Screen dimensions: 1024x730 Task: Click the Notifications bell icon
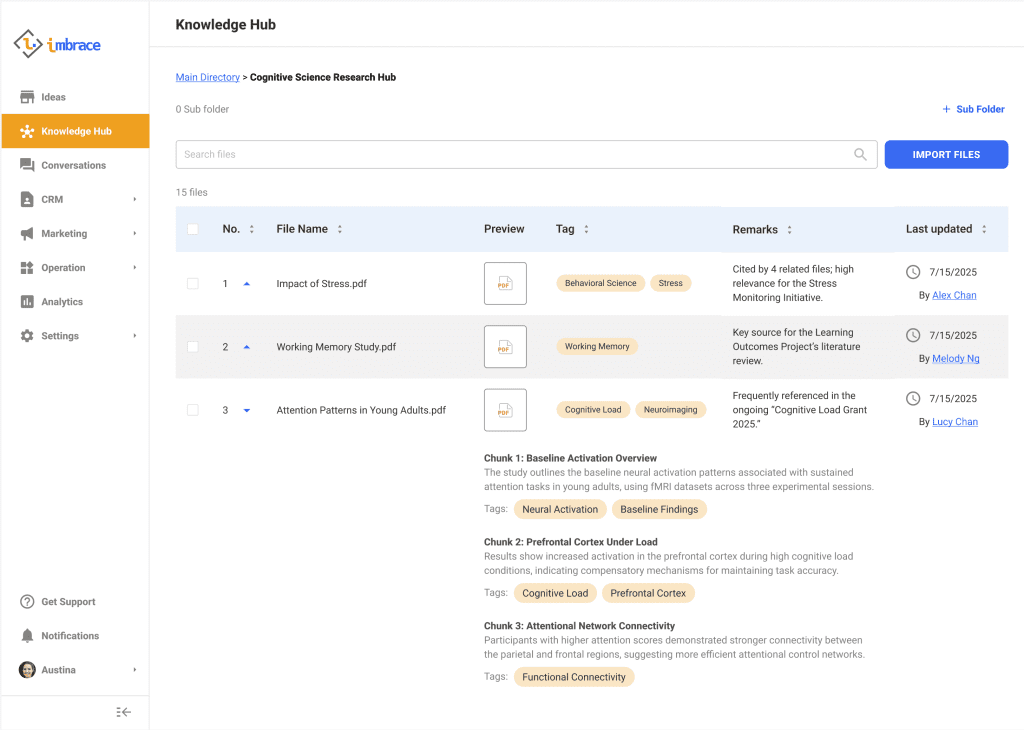pos(27,636)
